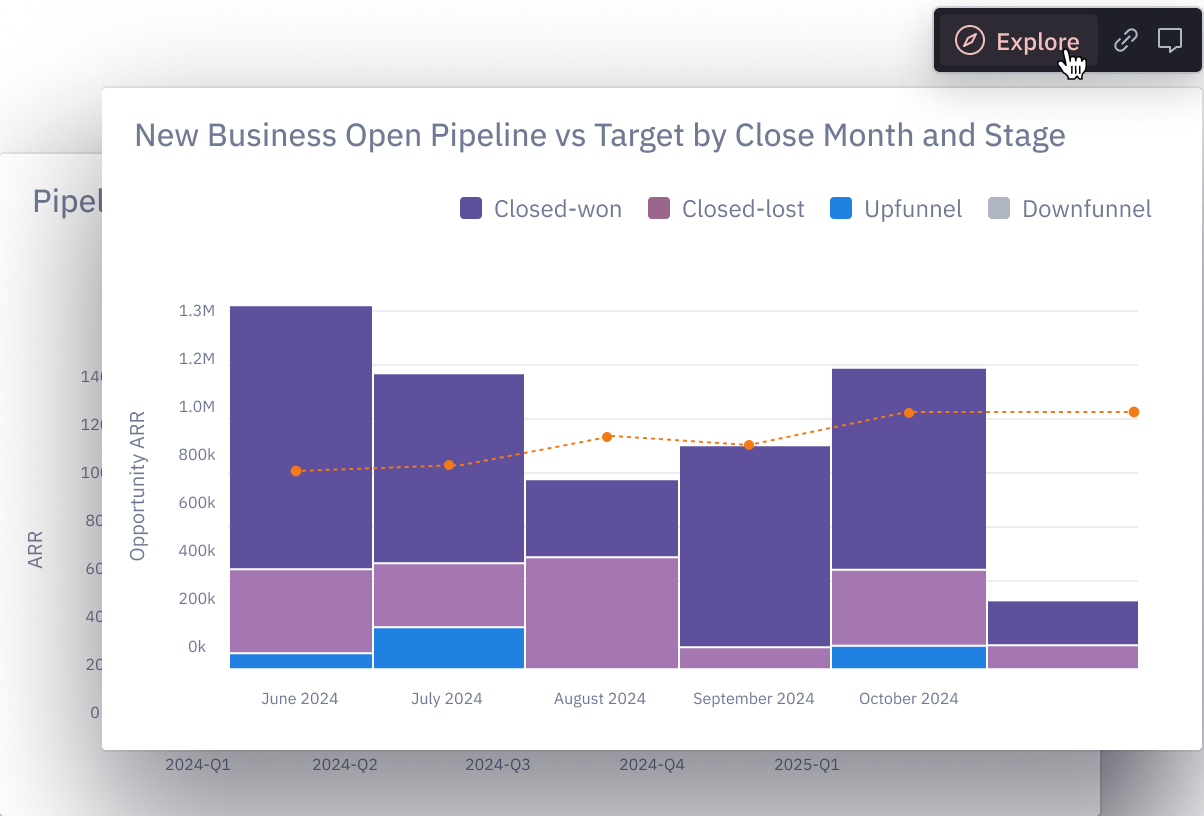Hide the Upfunnel series from the legend
This screenshot has height=816, width=1204.
[x=896, y=208]
